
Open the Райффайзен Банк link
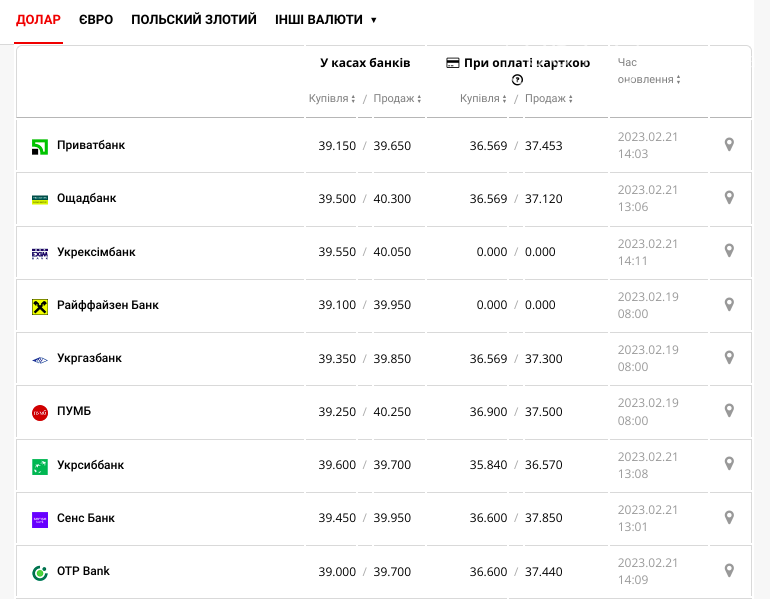pyautogui.click(x=108, y=305)
